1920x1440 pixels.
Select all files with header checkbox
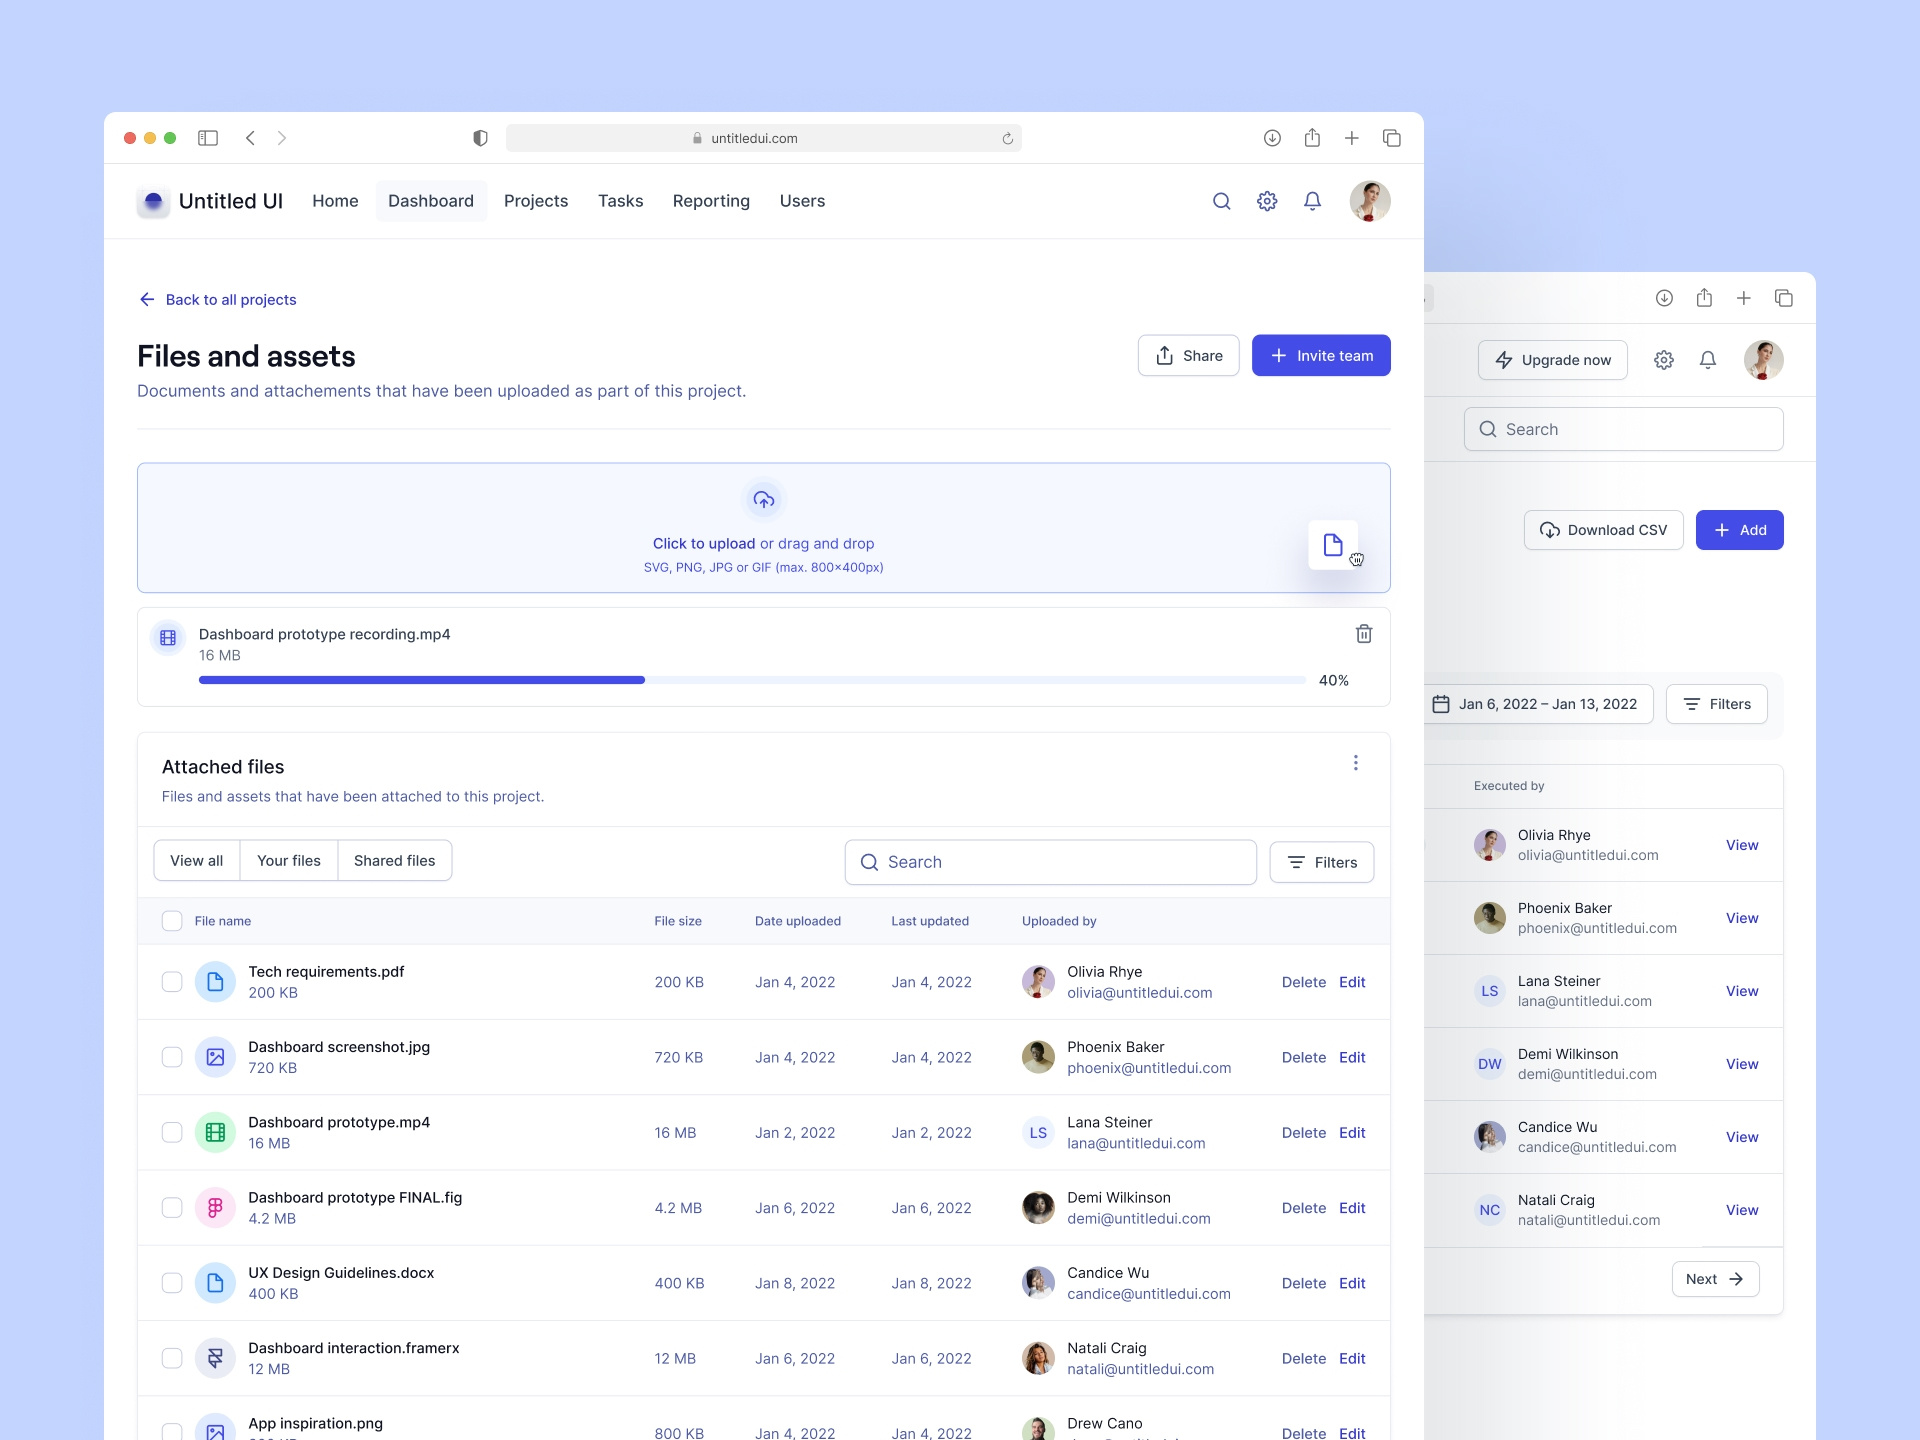pyautogui.click(x=172, y=921)
